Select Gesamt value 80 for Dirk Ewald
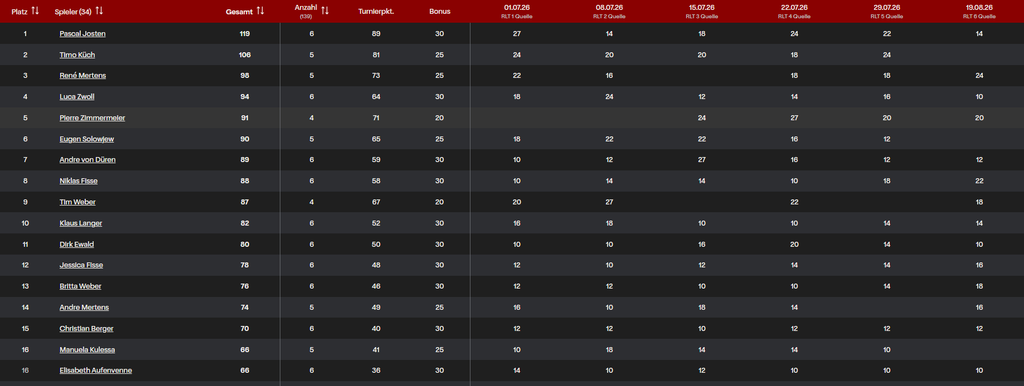Screen dimensions: 1024x386 click(245, 244)
